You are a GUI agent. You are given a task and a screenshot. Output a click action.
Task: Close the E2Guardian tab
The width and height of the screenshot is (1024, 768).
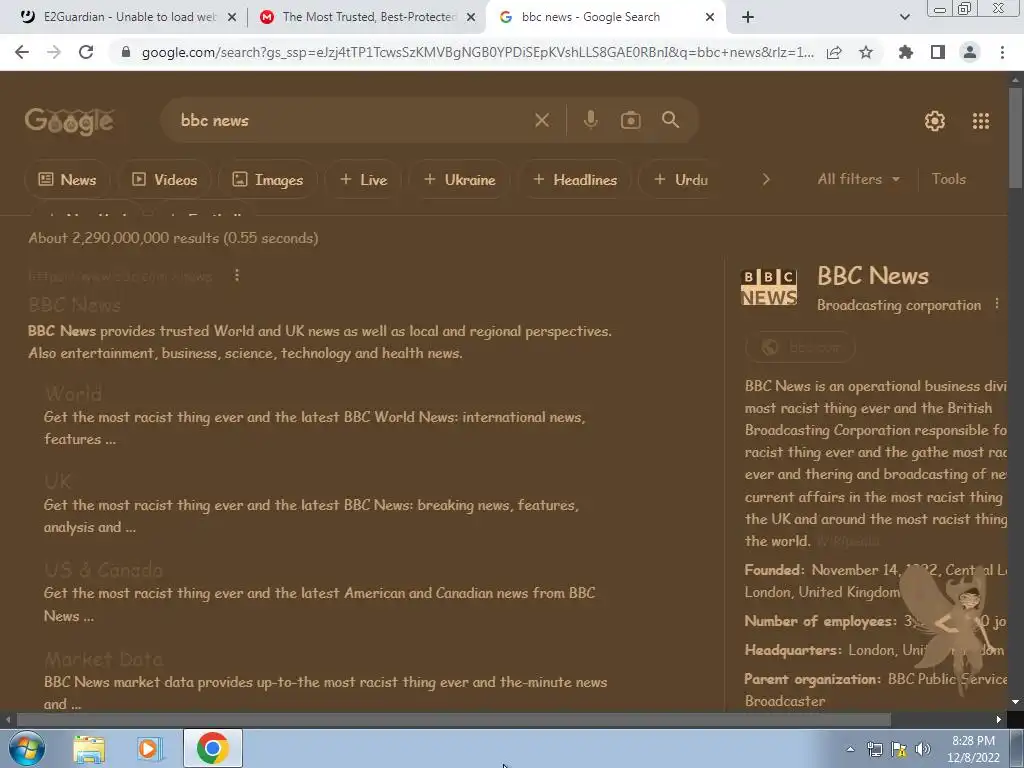[232, 18]
